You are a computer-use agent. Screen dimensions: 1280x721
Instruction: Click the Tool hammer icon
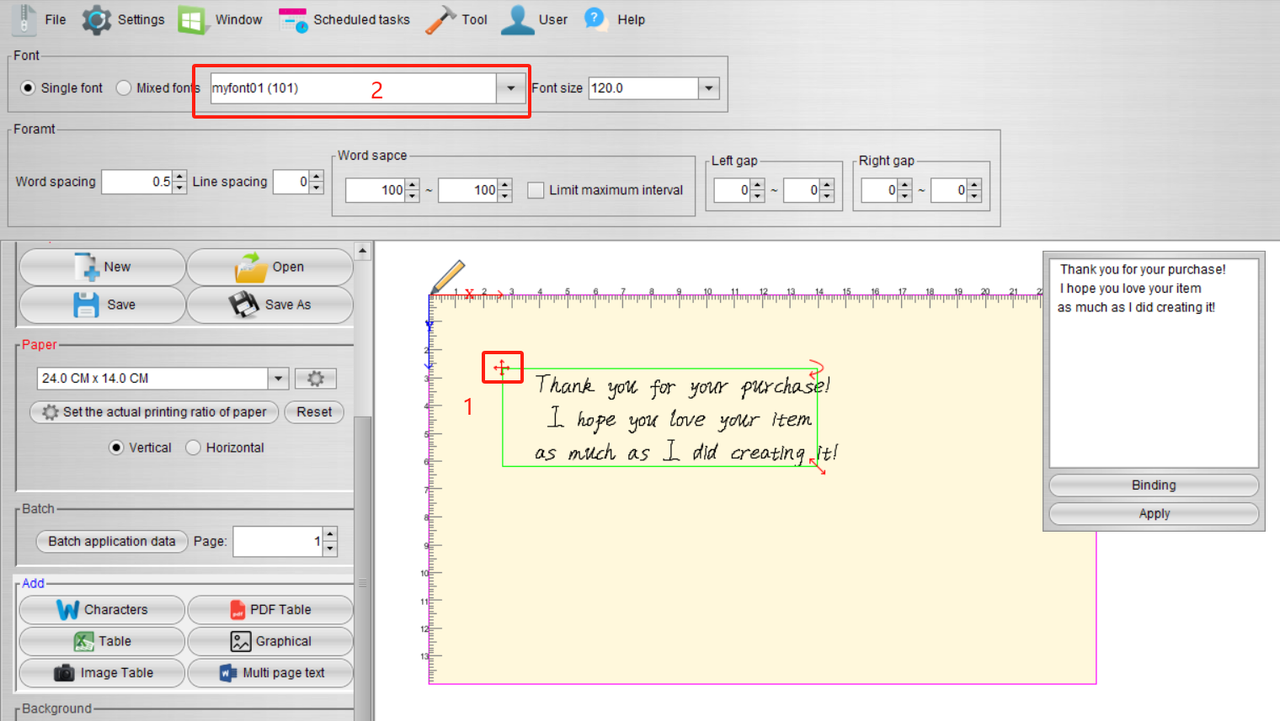(x=441, y=19)
